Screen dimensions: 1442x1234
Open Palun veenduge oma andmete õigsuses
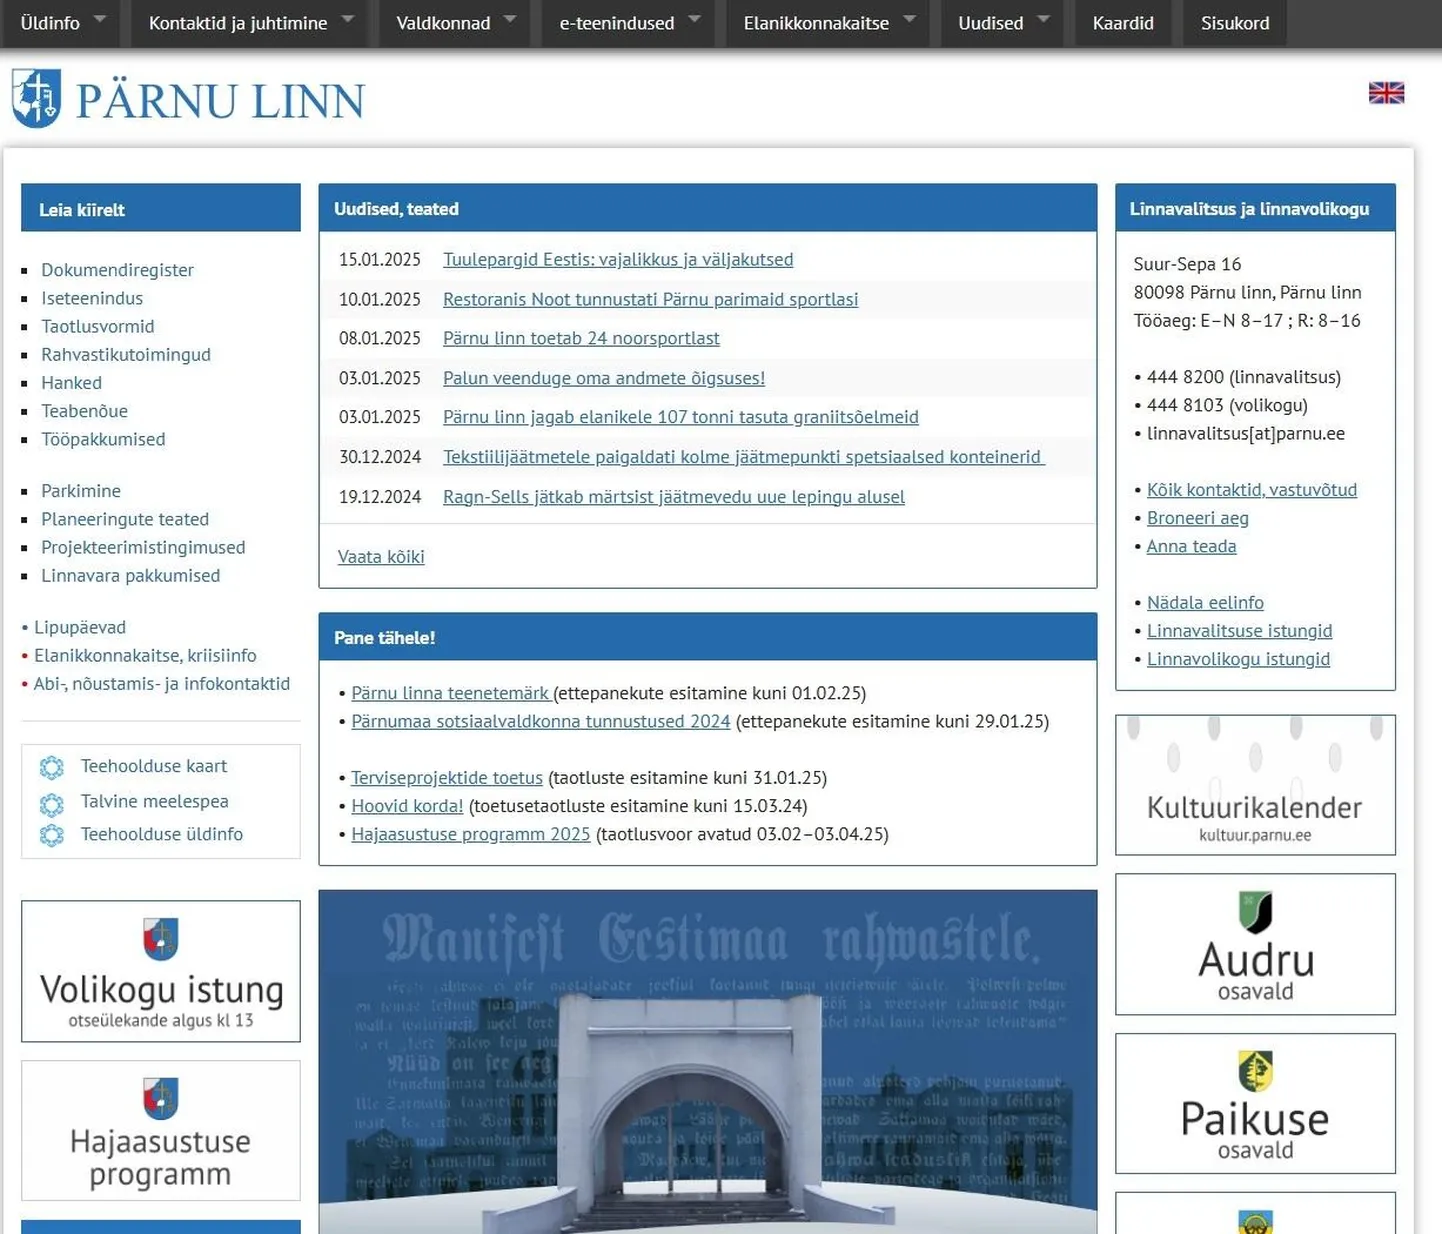604,378
